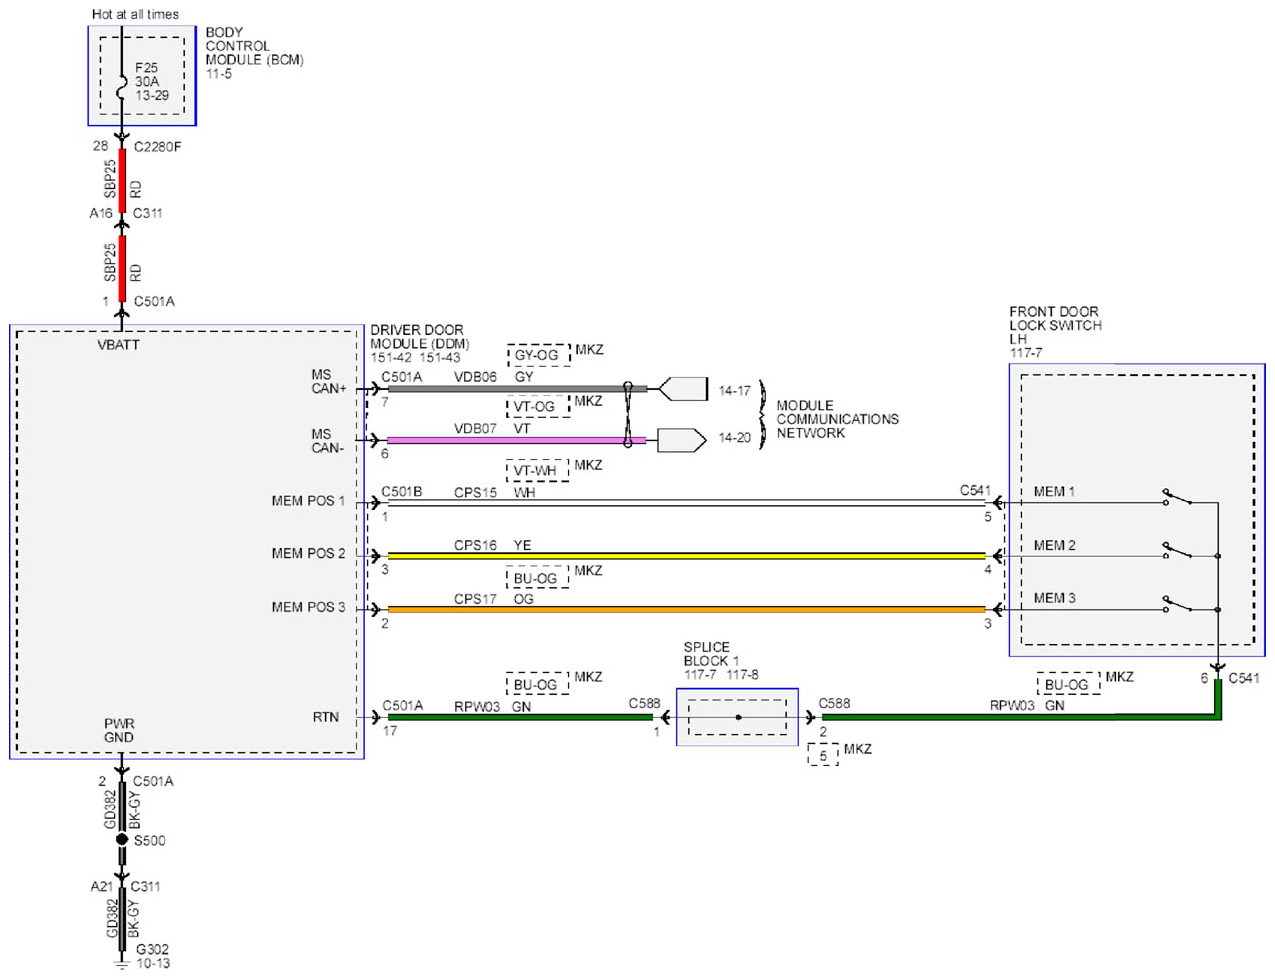1275x979 pixels.
Task: Open ground reference 10-13 below G302
Action: [x=153, y=964]
